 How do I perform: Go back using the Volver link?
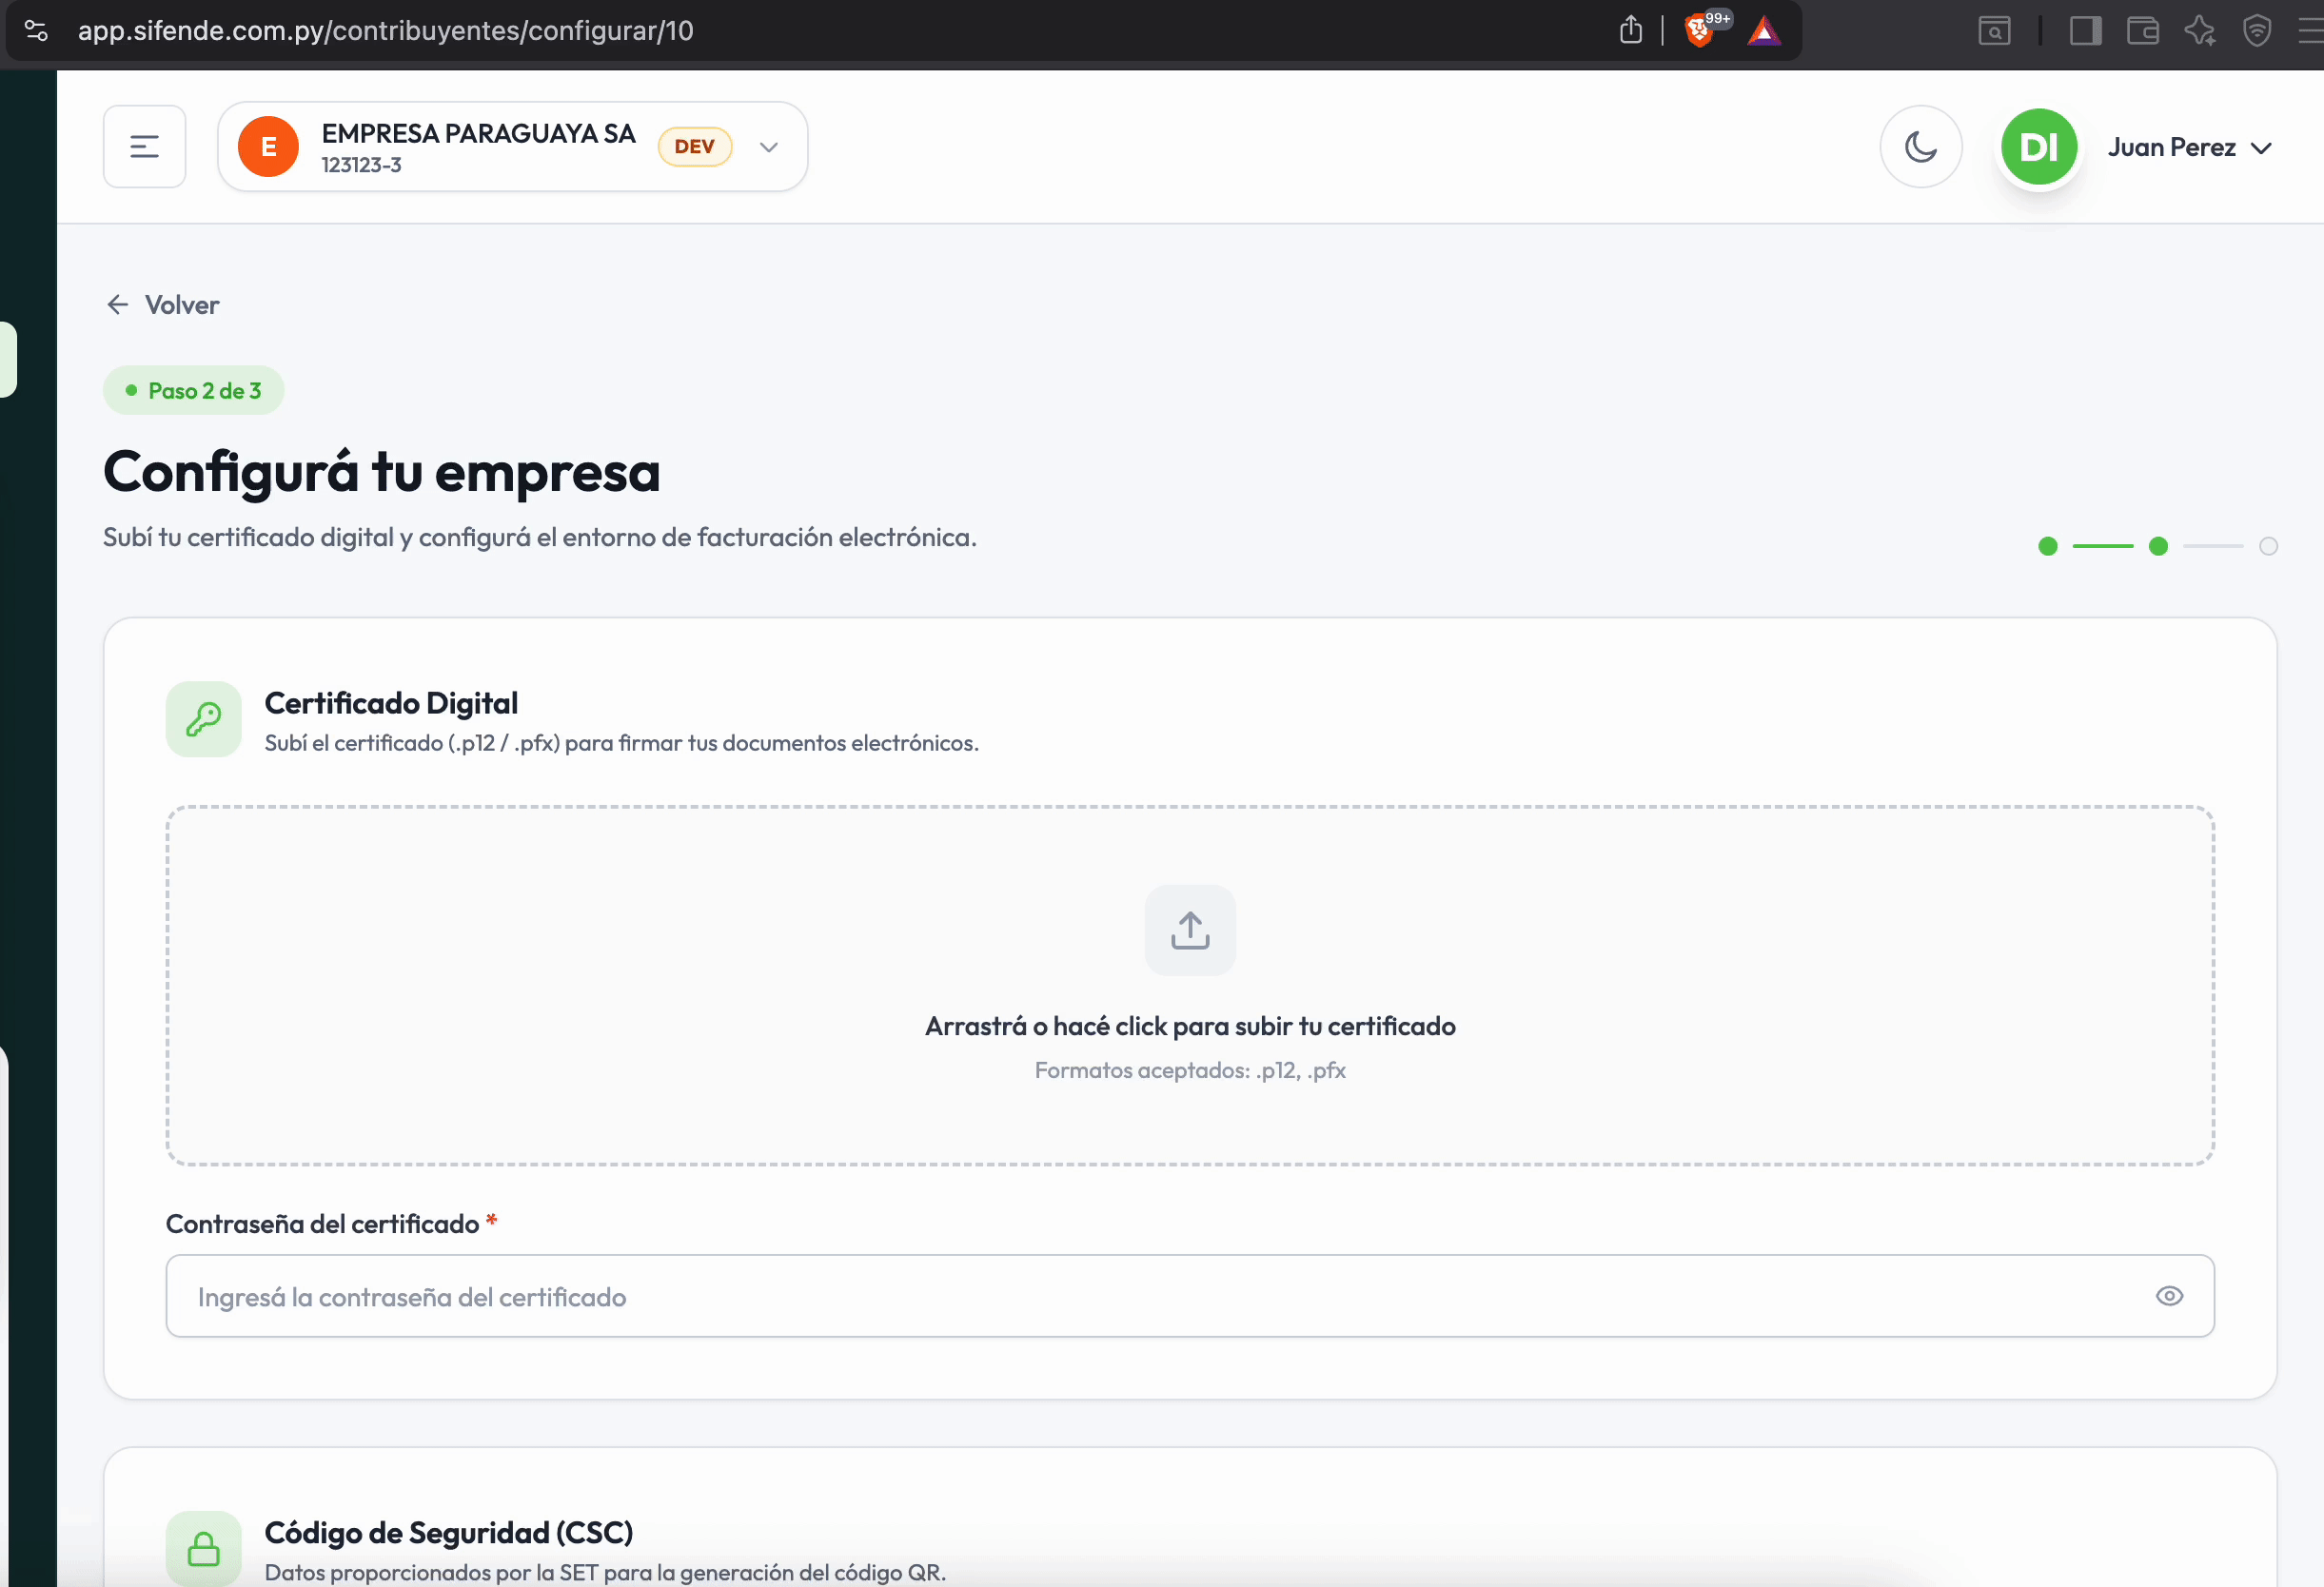click(x=163, y=305)
